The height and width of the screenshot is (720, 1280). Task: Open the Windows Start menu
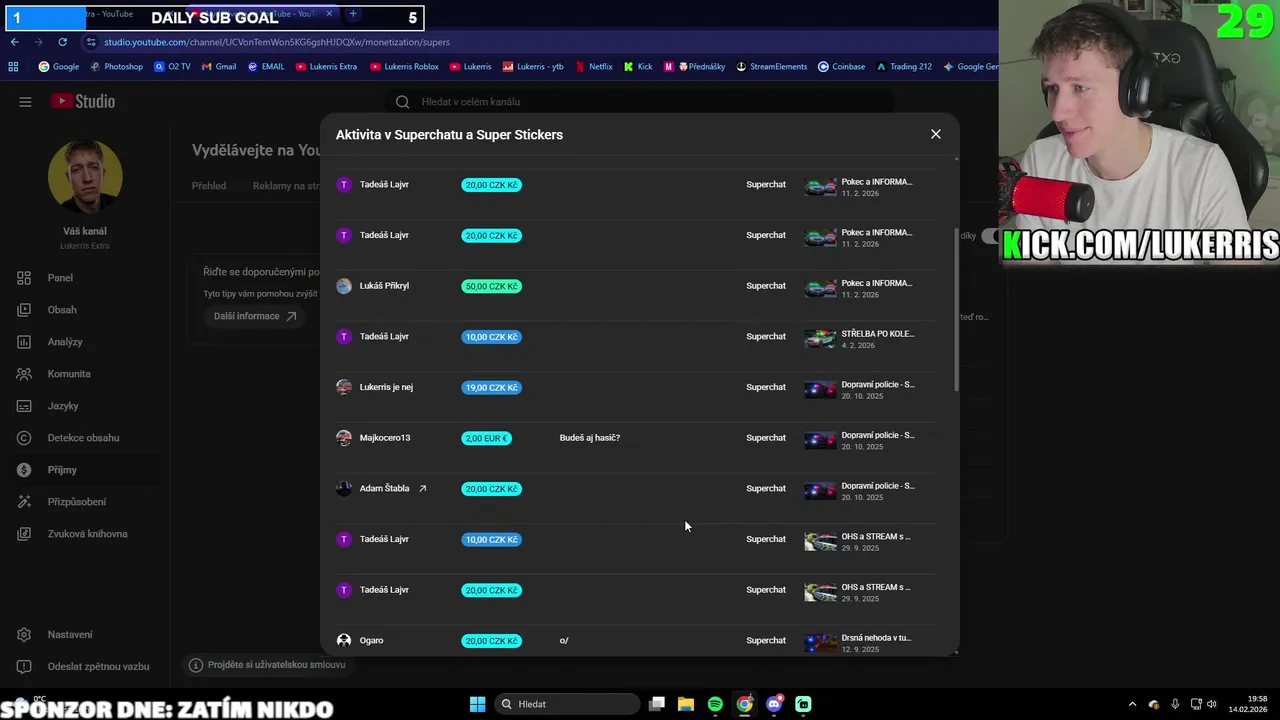(477, 704)
